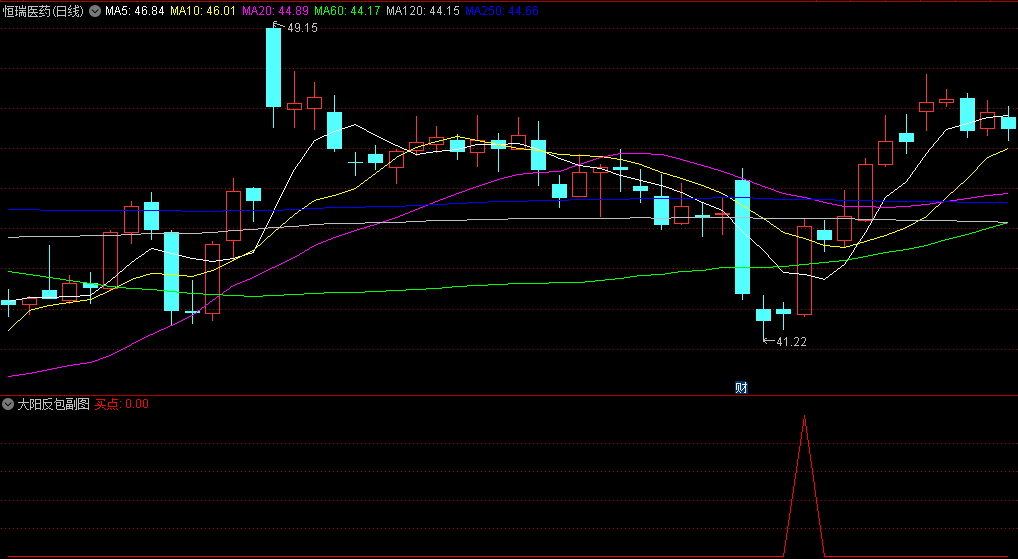Select the MA120: 44.15 label
The height and width of the screenshot is (559, 1018).
(422, 11)
